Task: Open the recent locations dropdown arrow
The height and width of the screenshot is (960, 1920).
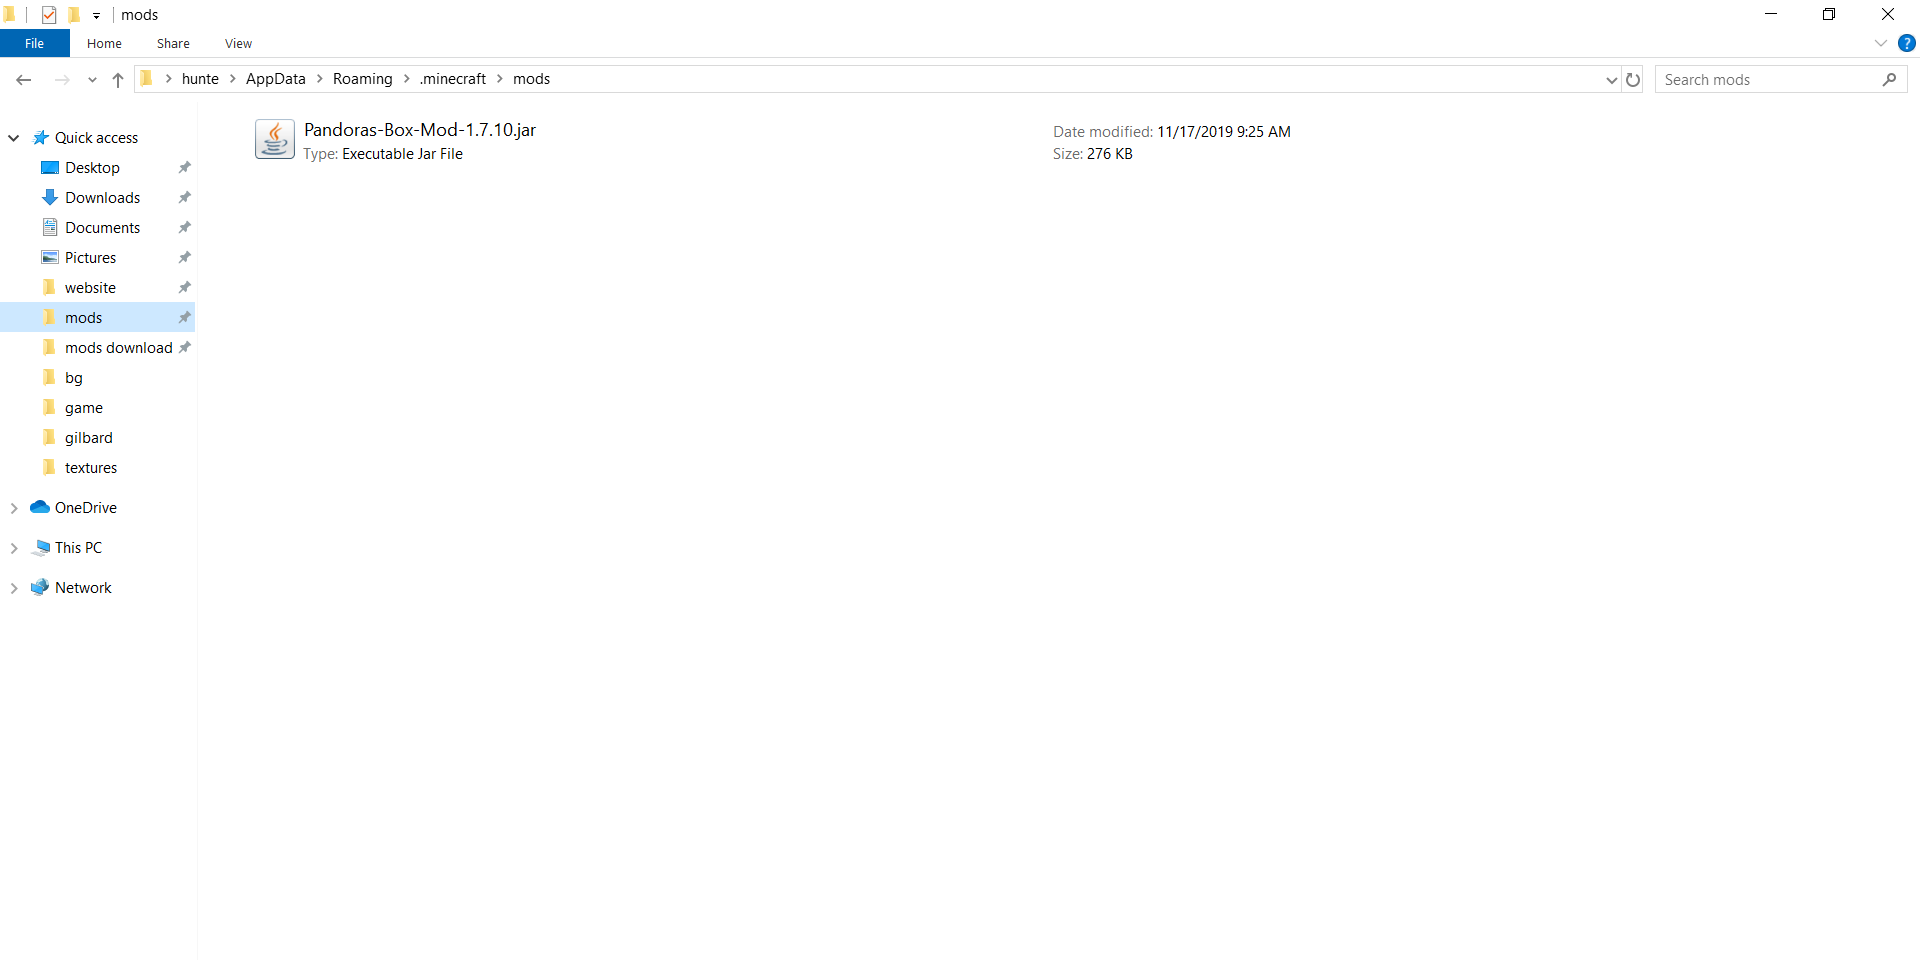Action: point(92,80)
